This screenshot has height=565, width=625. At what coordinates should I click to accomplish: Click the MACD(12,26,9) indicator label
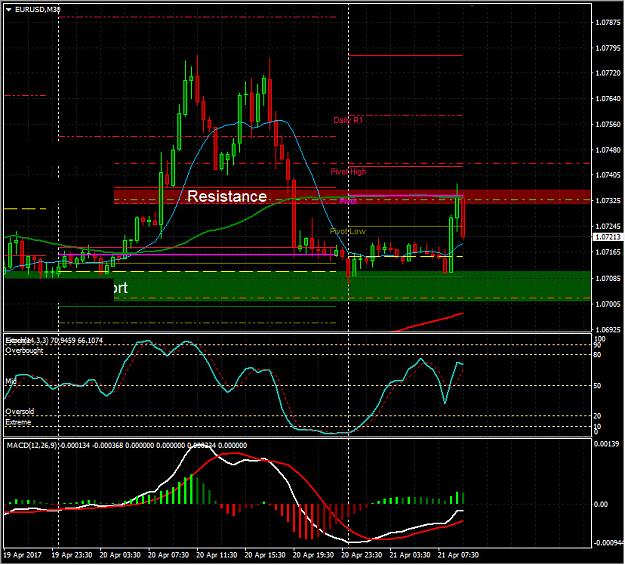(33, 445)
